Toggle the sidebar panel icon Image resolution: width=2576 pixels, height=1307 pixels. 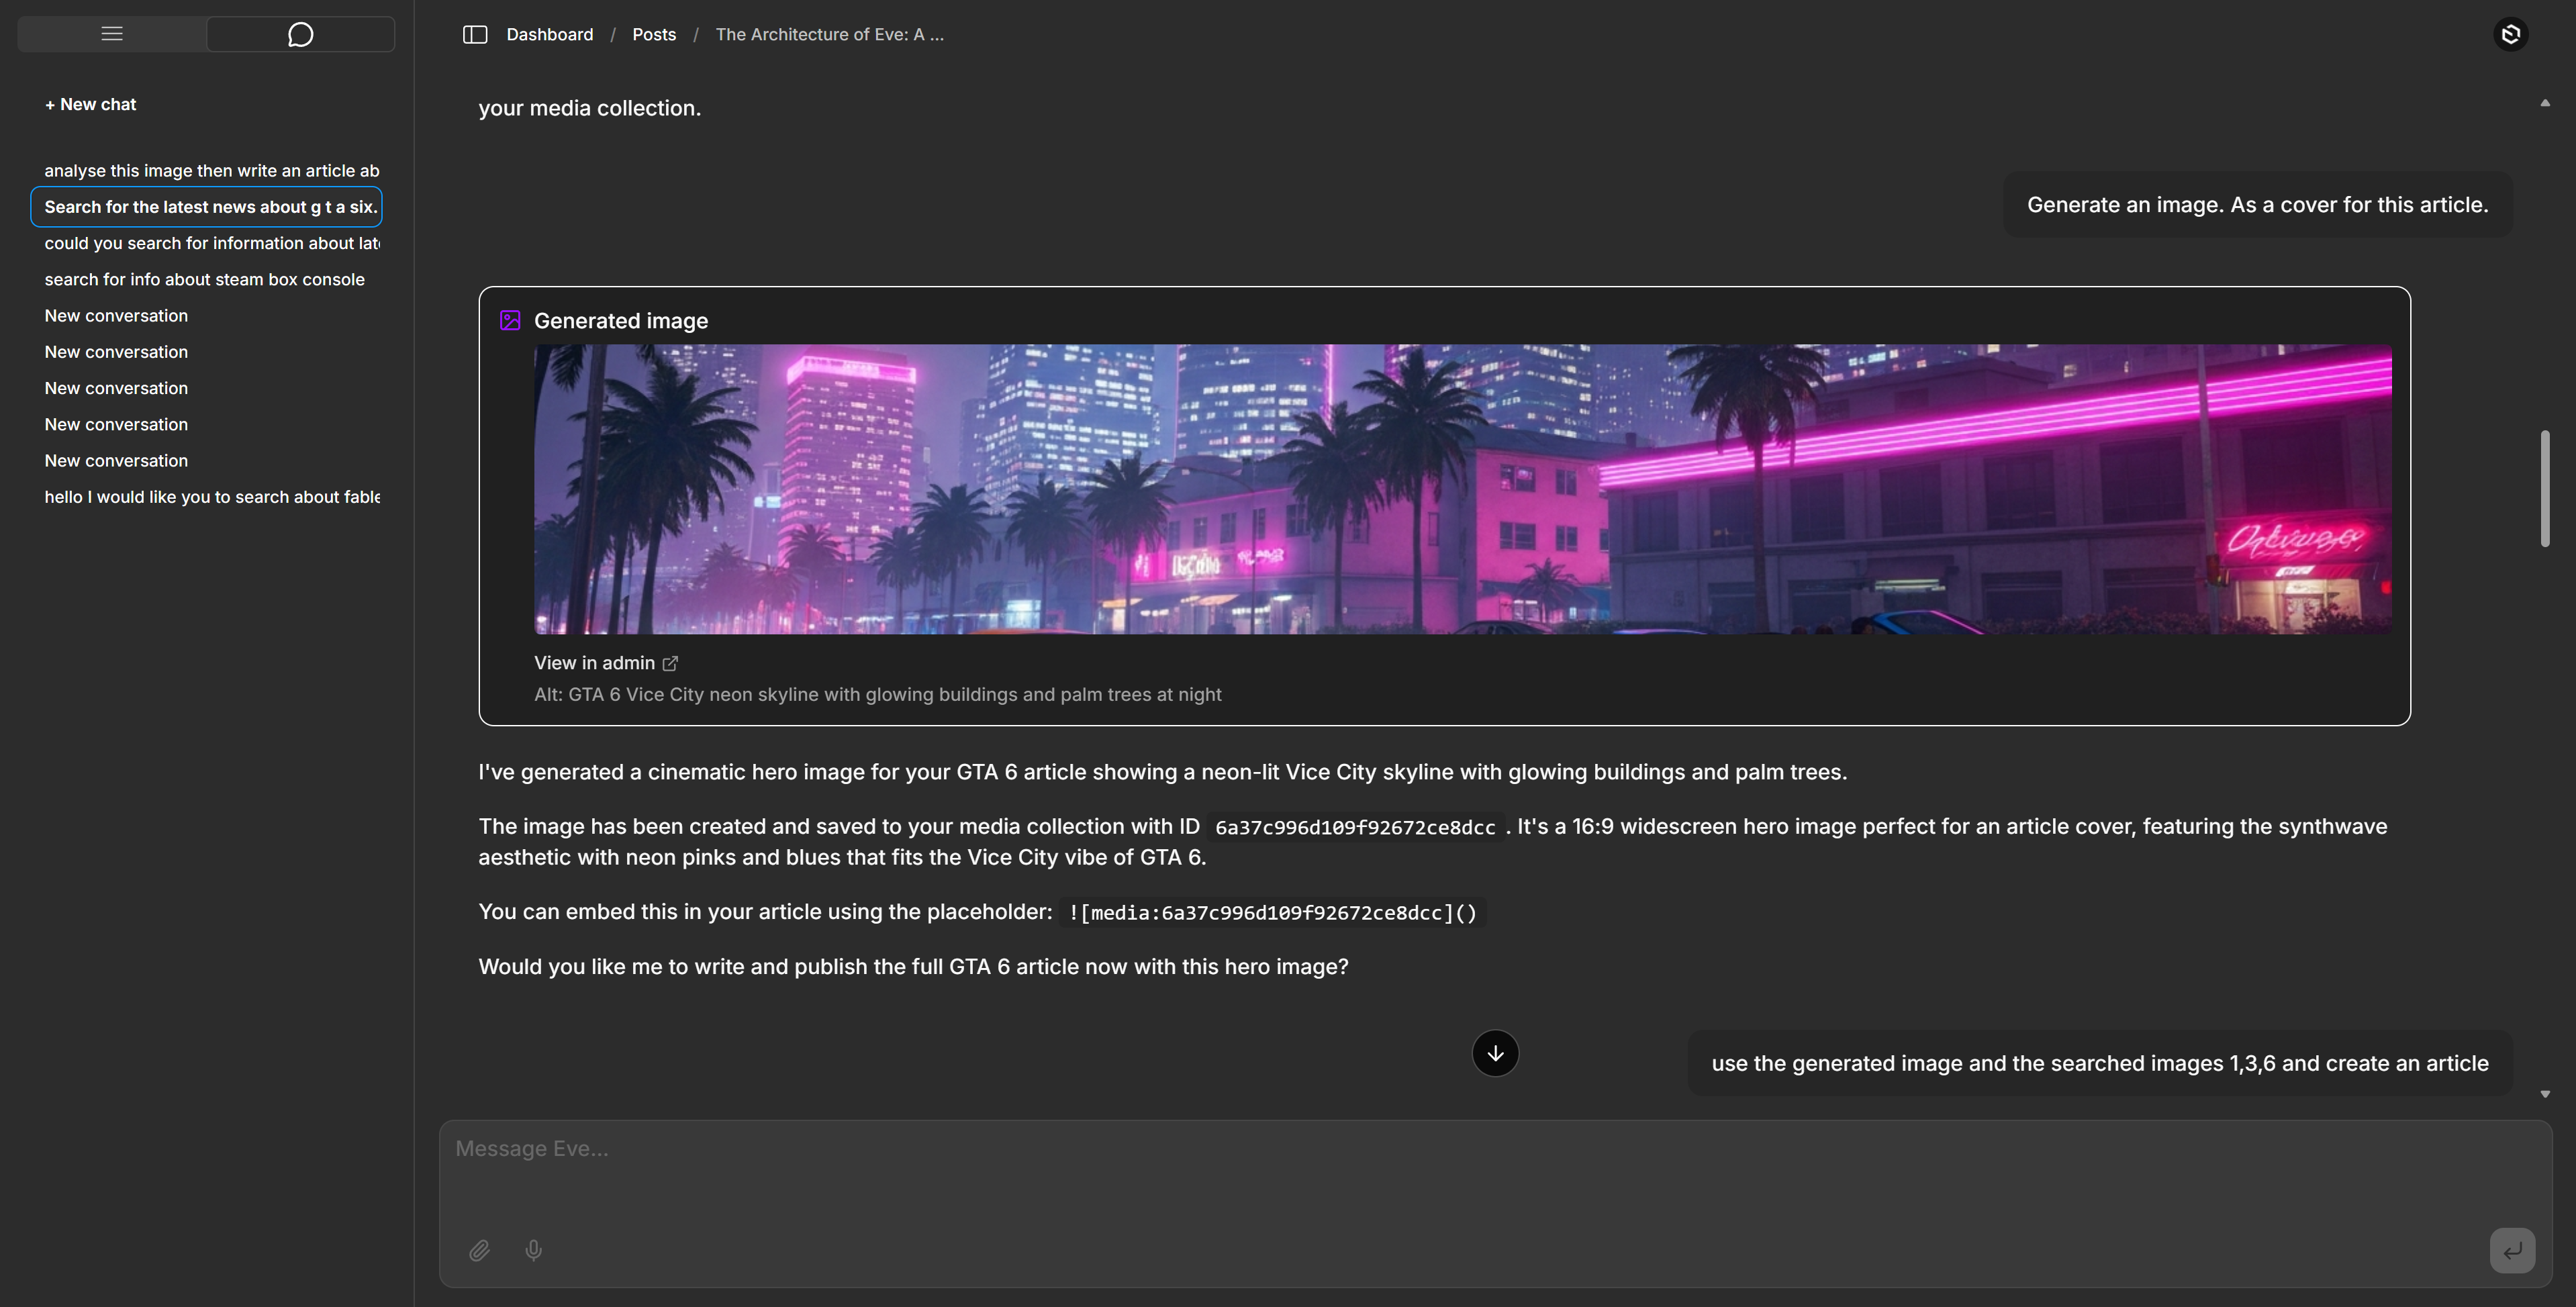tap(475, 35)
